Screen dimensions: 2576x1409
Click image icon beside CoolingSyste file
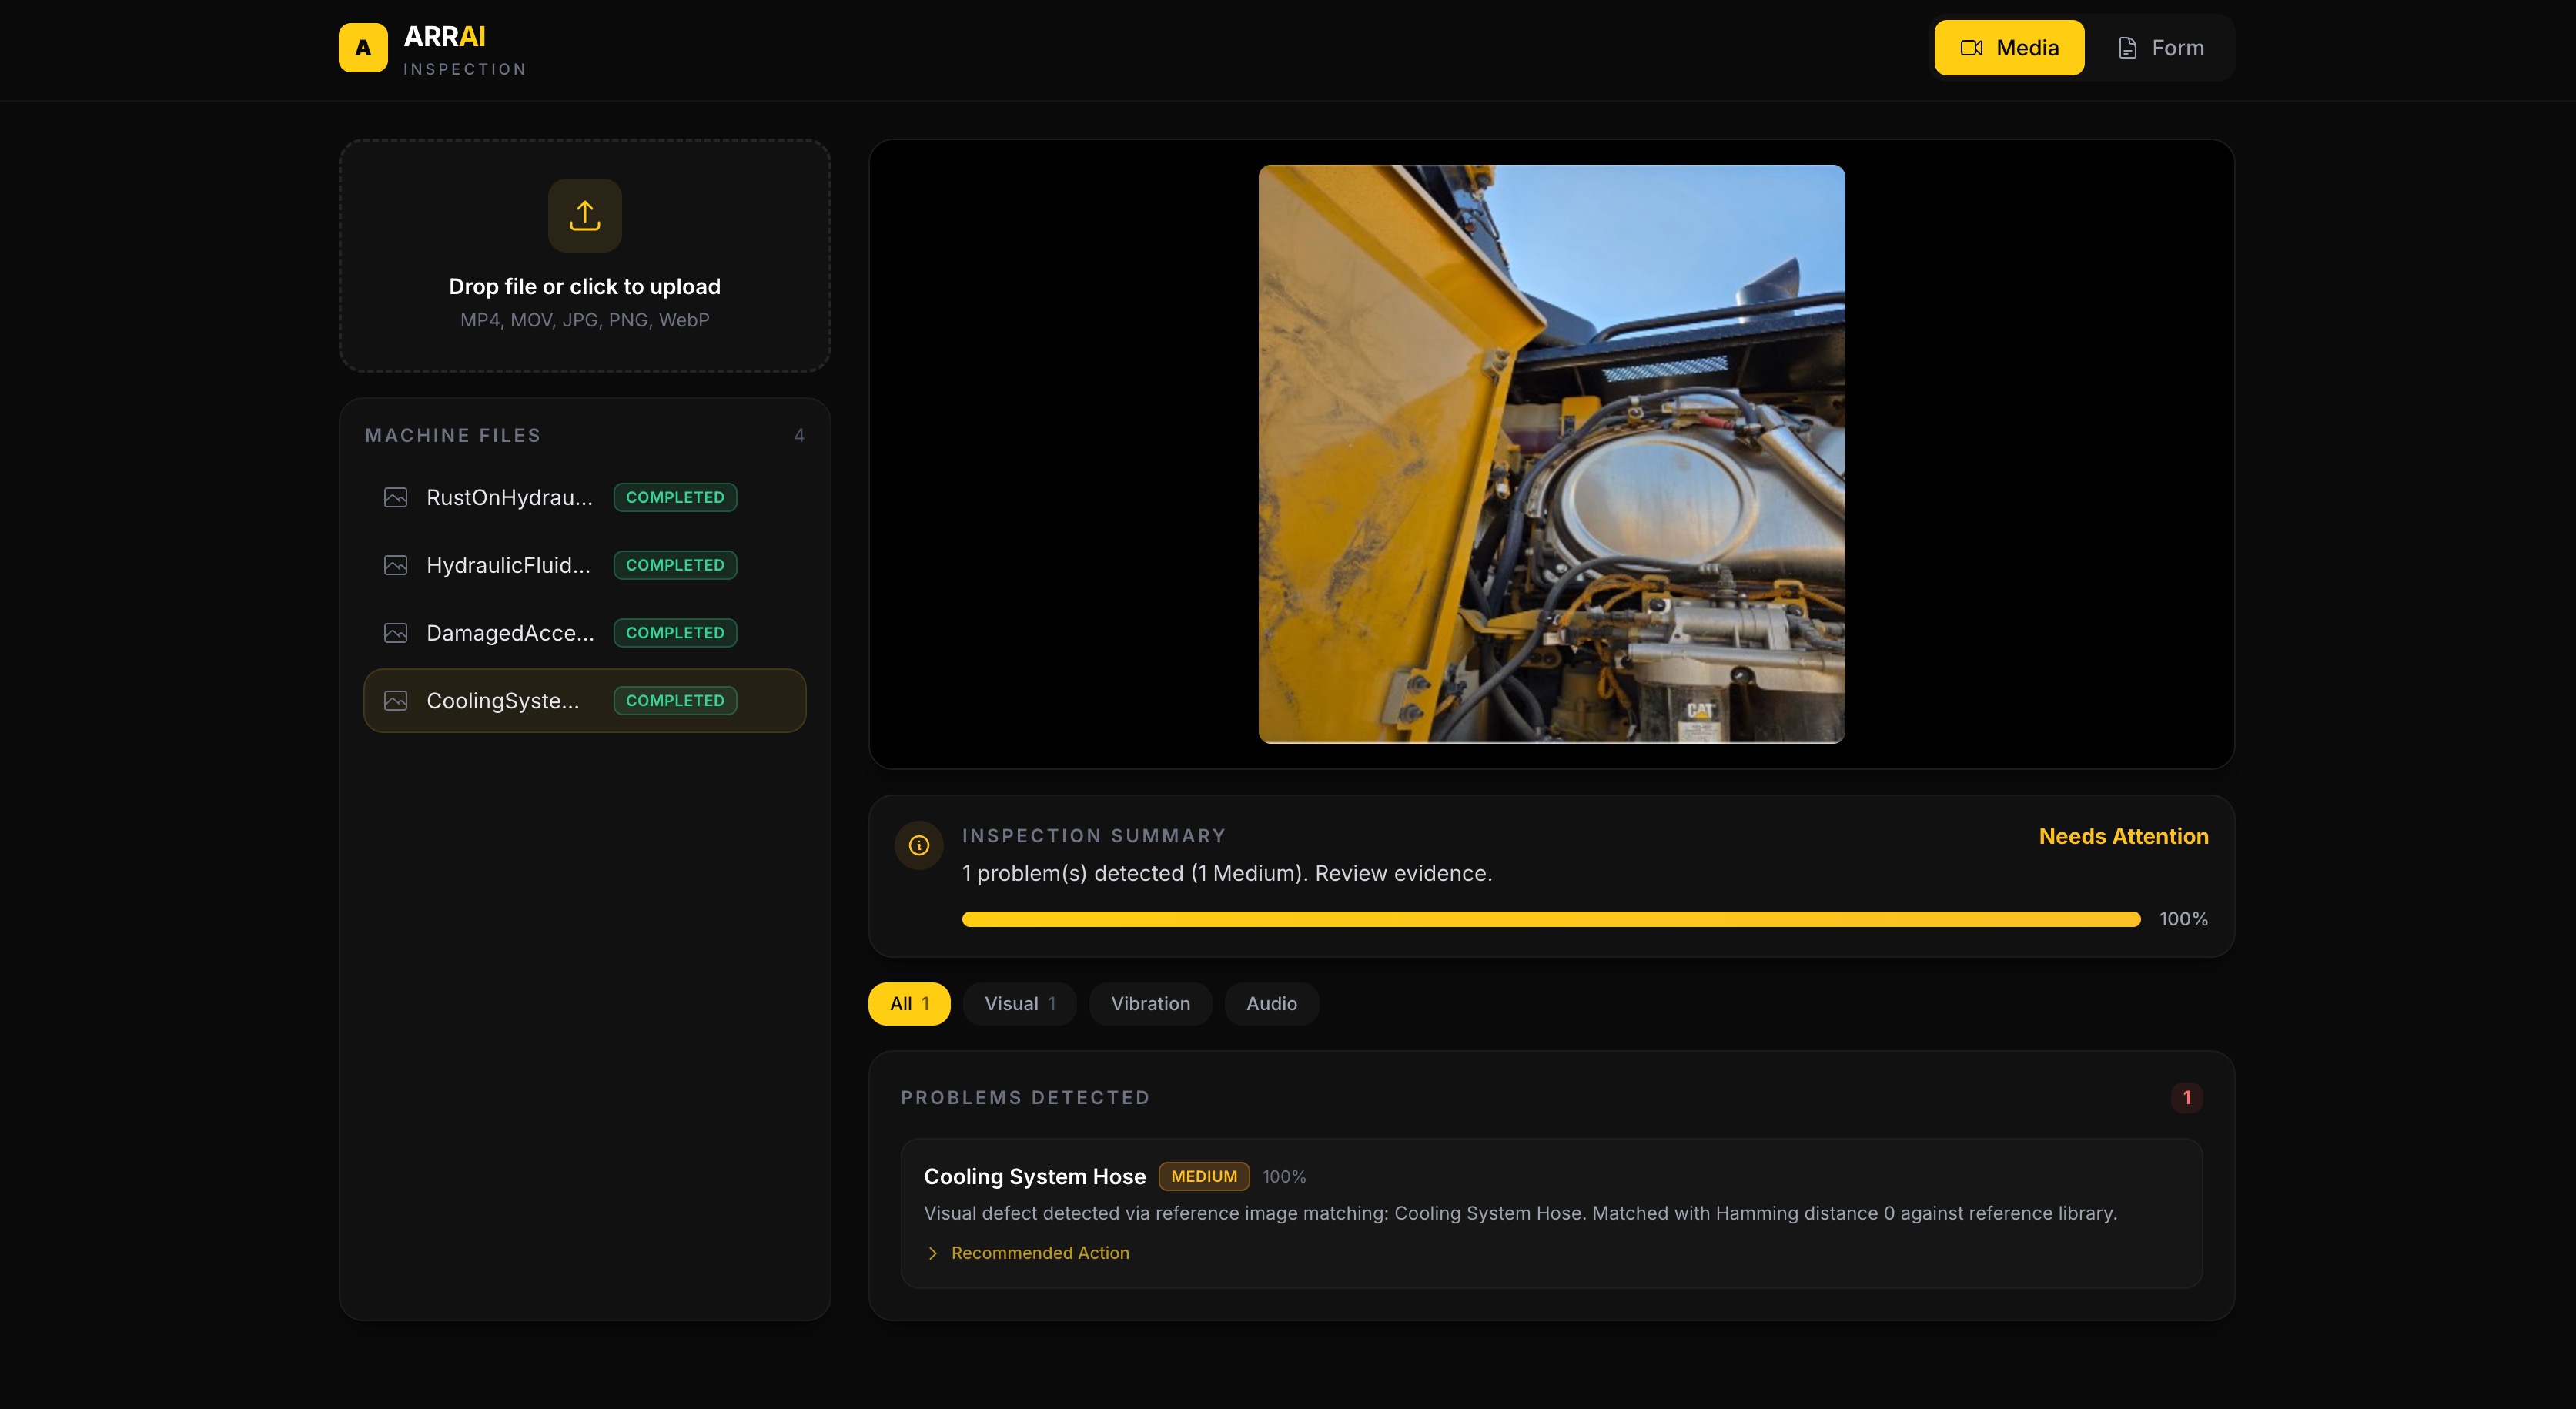pos(395,701)
